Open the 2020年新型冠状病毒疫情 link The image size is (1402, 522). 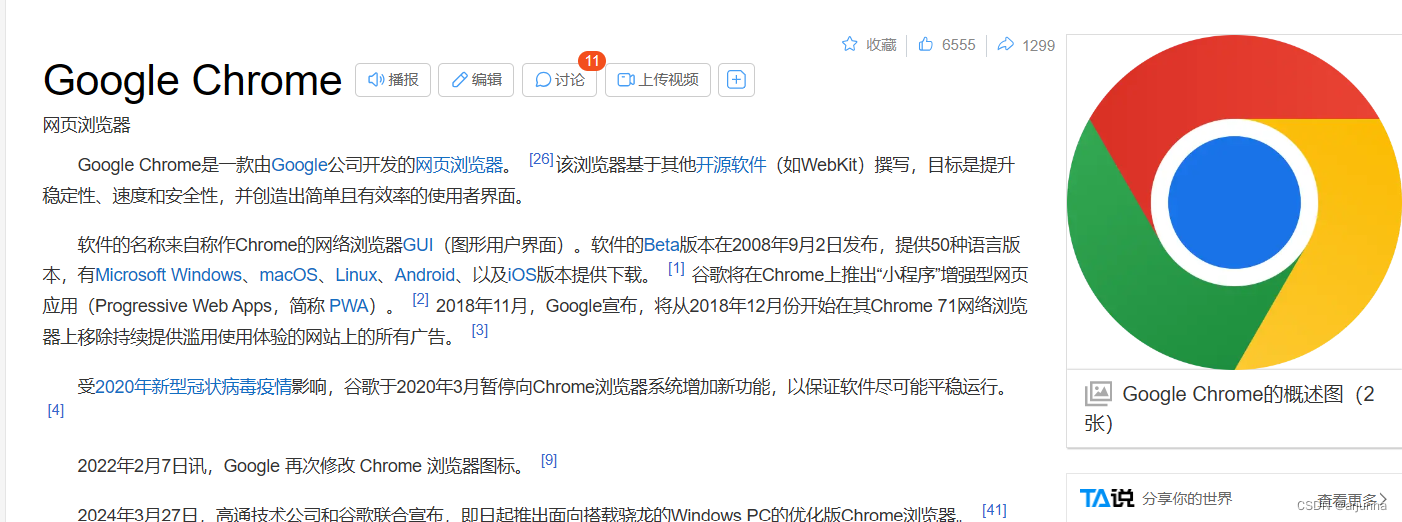[193, 387]
